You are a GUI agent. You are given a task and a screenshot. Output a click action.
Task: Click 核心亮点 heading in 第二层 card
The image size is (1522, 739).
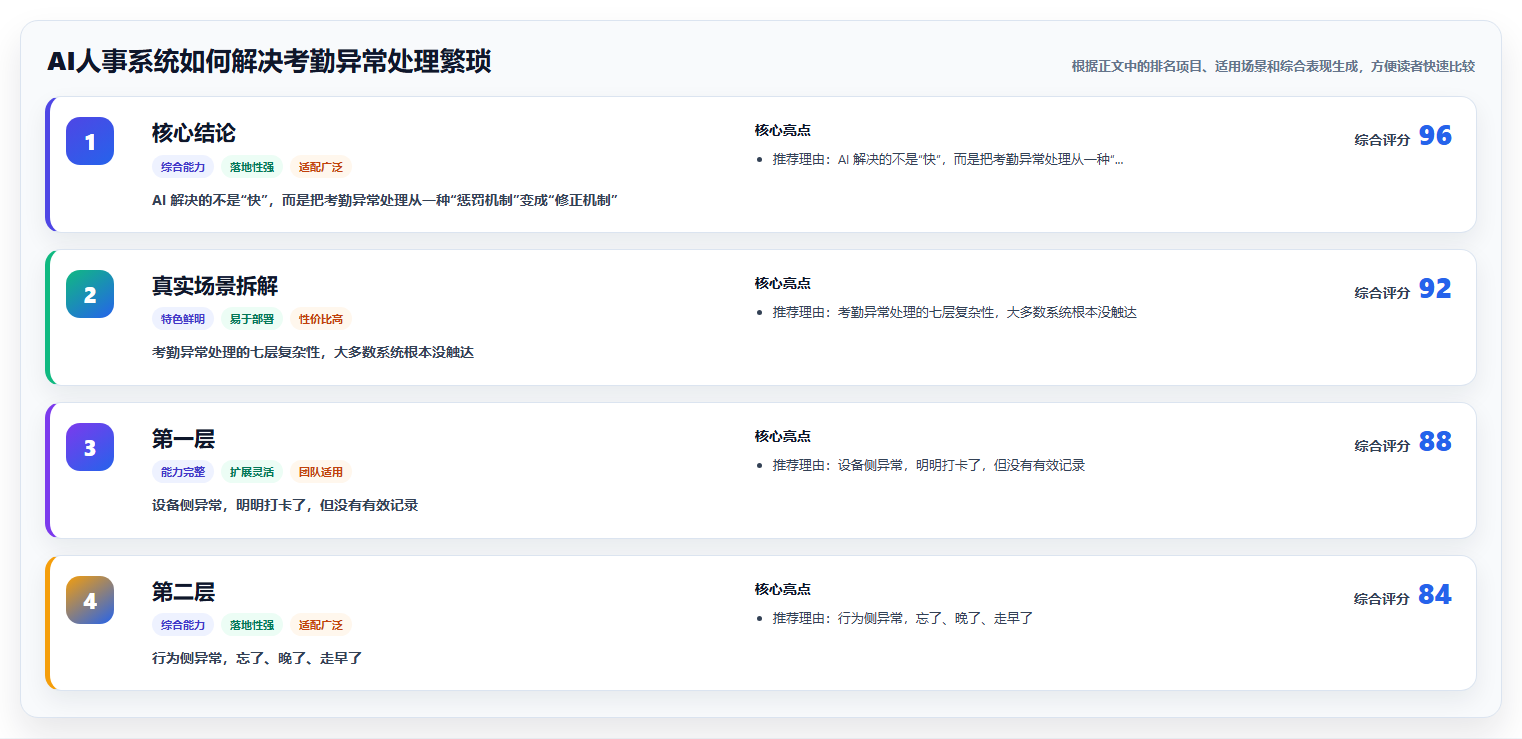[x=783, y=589]
